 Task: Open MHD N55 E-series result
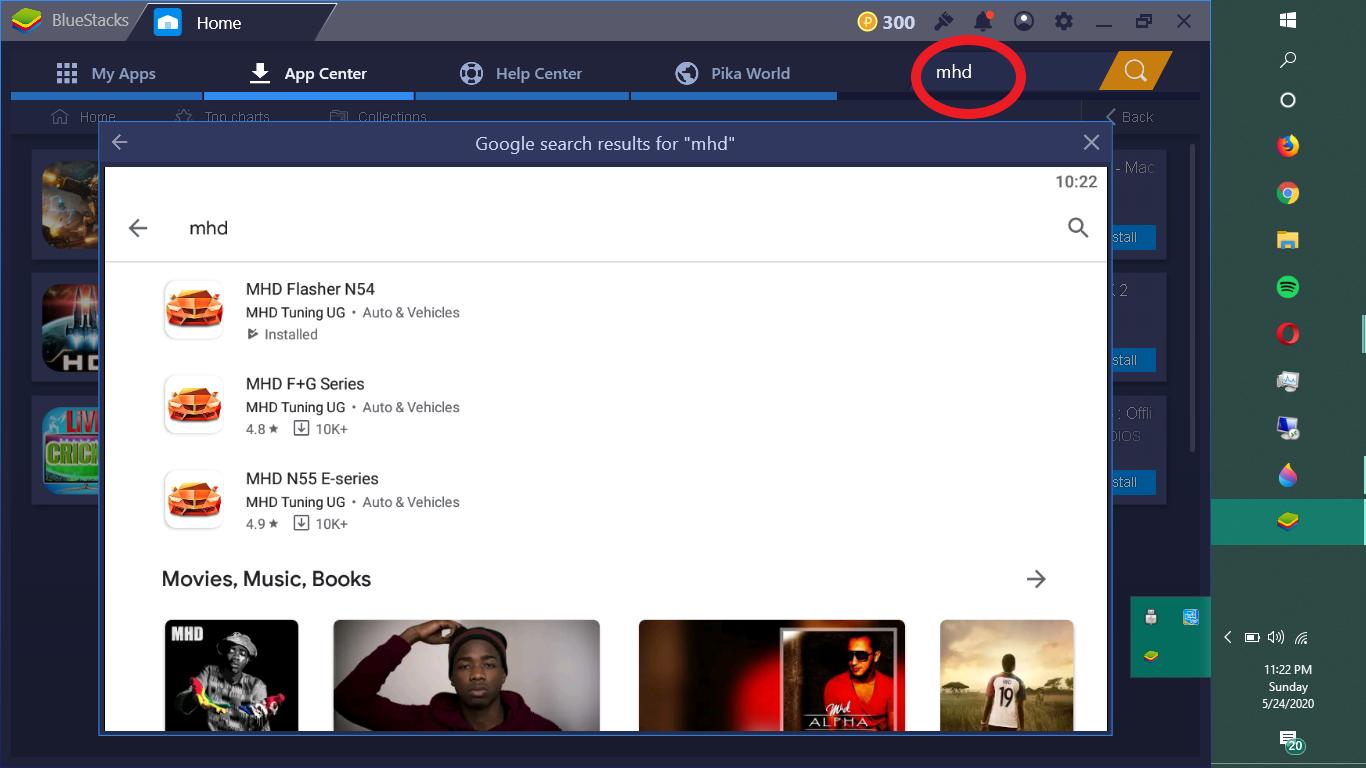tap(606, 500)
